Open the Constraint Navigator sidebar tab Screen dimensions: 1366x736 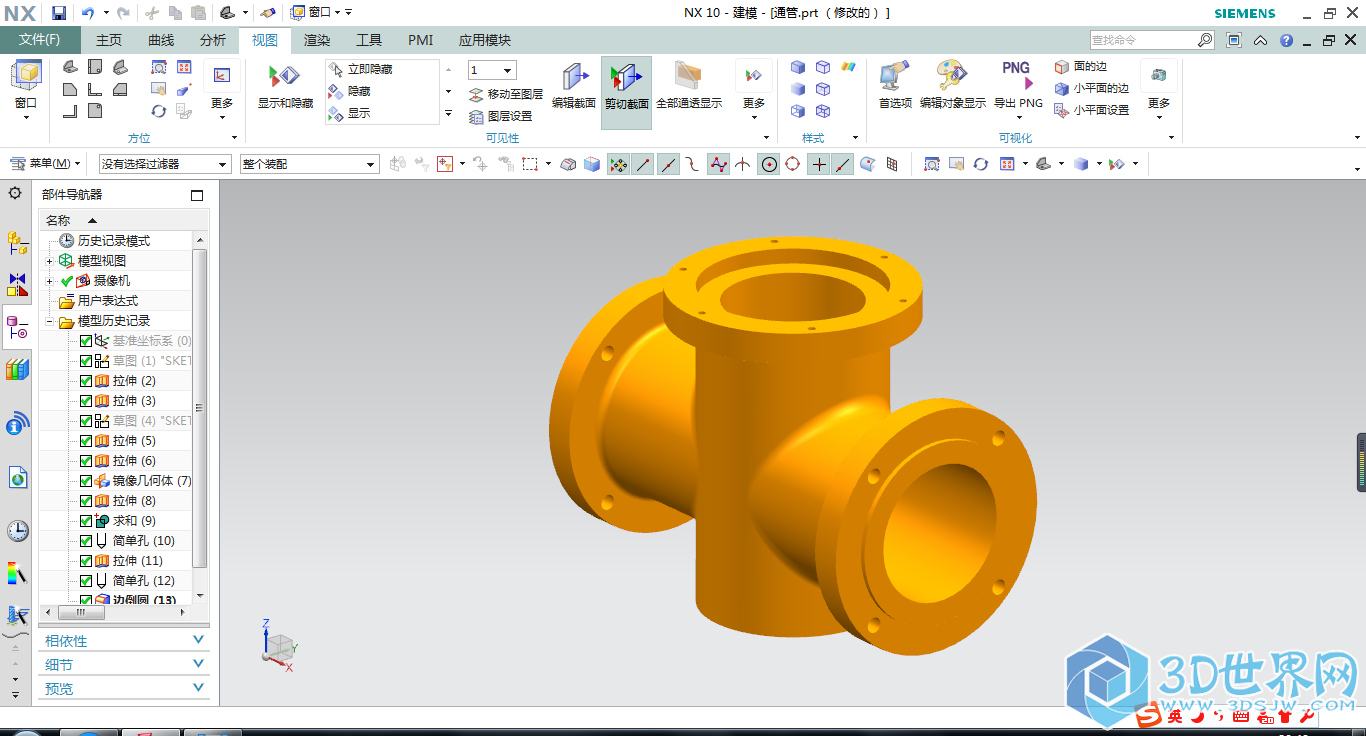(17, 284)
